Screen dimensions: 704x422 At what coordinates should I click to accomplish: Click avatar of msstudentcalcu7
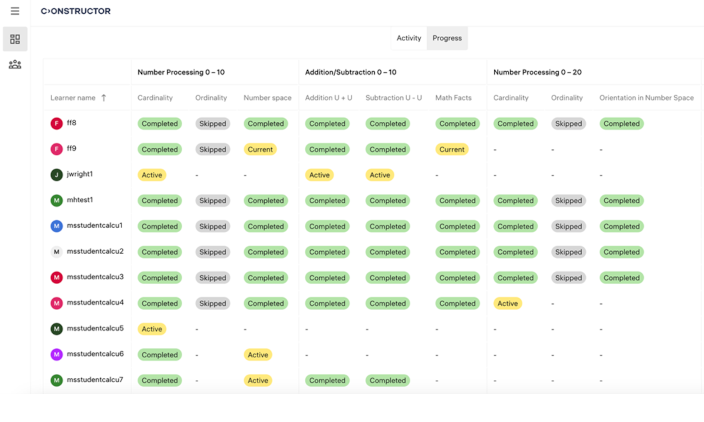(56, 380)
